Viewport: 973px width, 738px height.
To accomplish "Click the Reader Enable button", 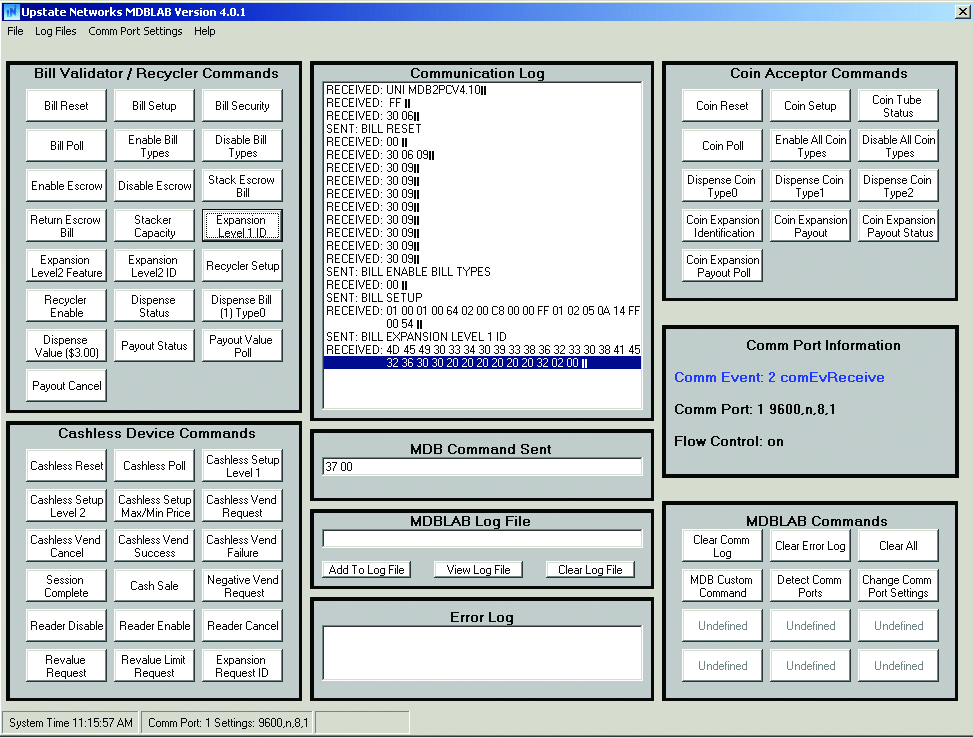I will (x=154, y=626).
